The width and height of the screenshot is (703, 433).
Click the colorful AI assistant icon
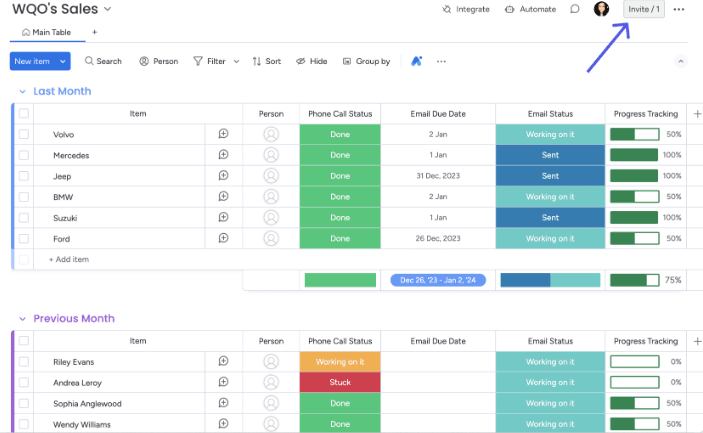[417, 61]
